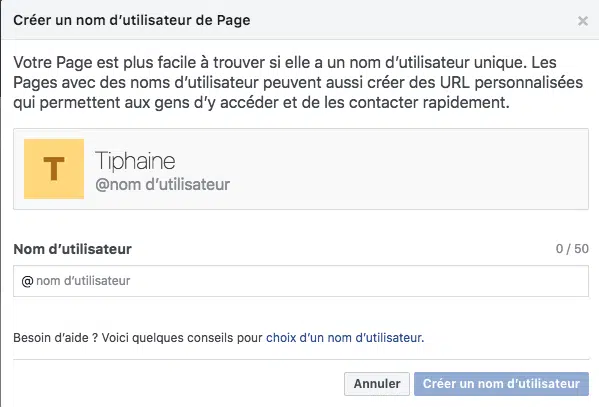Focus the username input field
Screen dimensions: 599x407
pyautogui.click(x=301, y=281)
